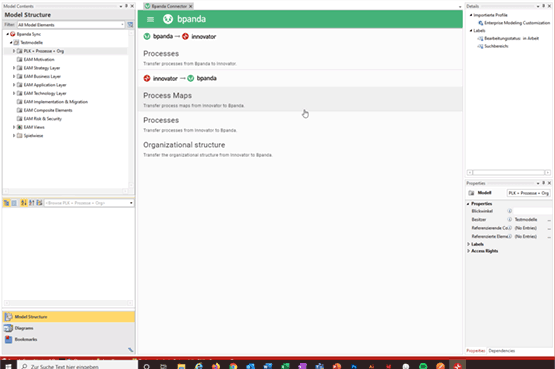Click the Details panel horizontal scrollbar
The height and width of the screenshot is (369, 555).
509,172
